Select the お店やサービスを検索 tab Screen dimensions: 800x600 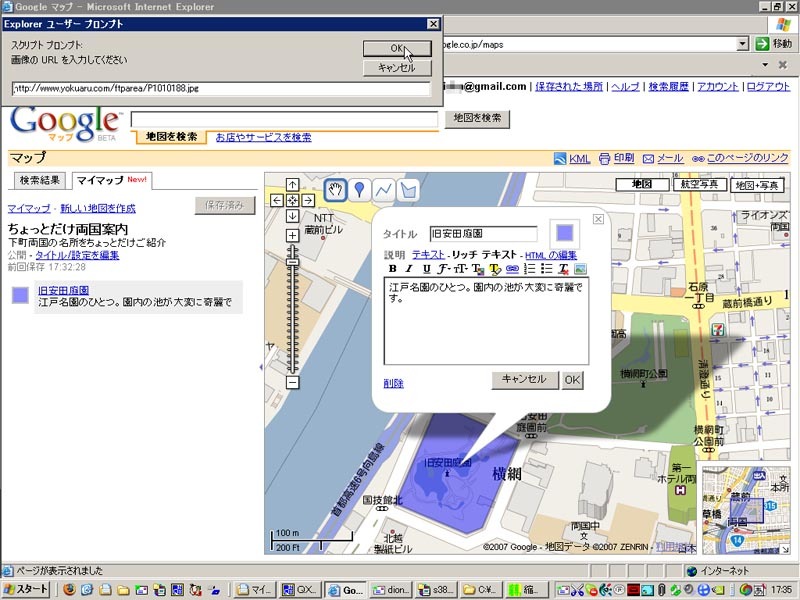263,137
